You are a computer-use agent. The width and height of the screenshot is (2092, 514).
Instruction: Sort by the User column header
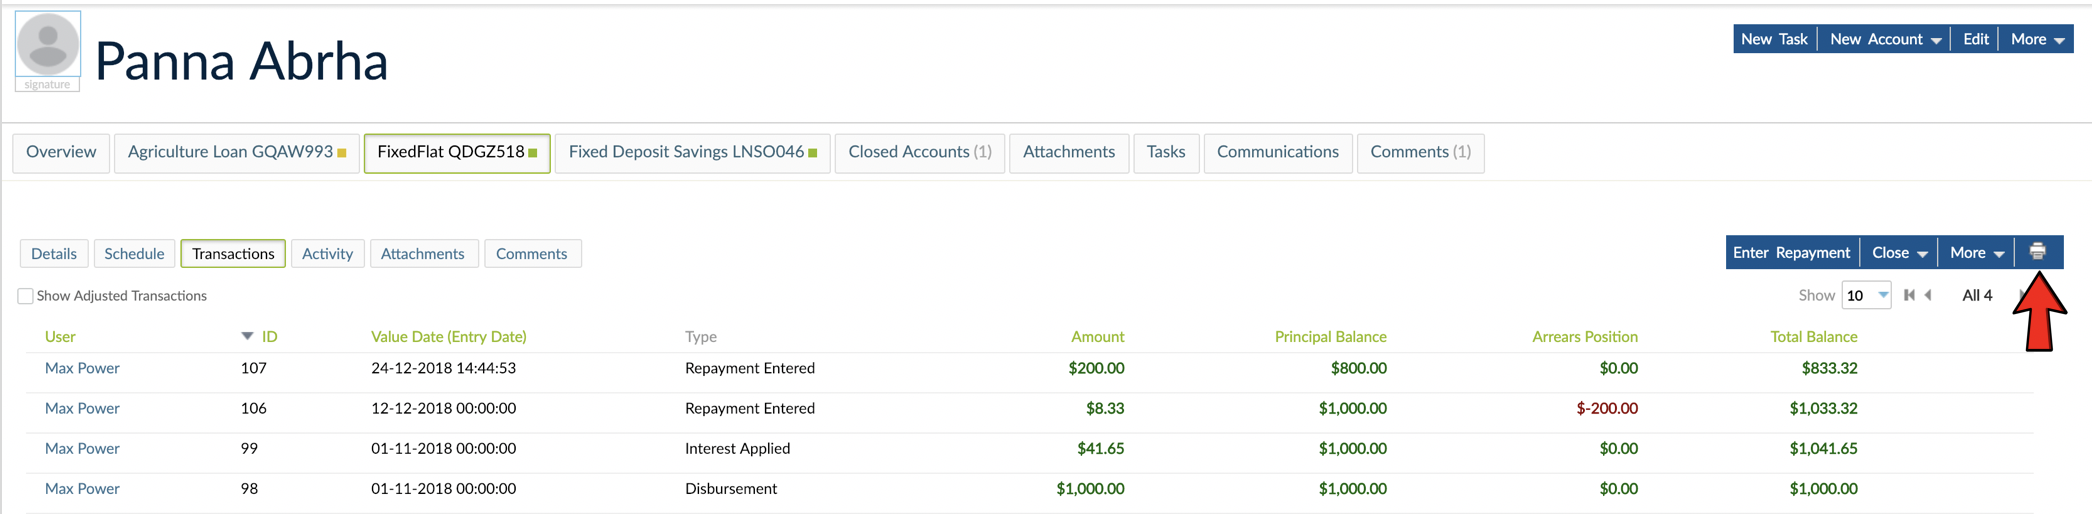point(60,337)
